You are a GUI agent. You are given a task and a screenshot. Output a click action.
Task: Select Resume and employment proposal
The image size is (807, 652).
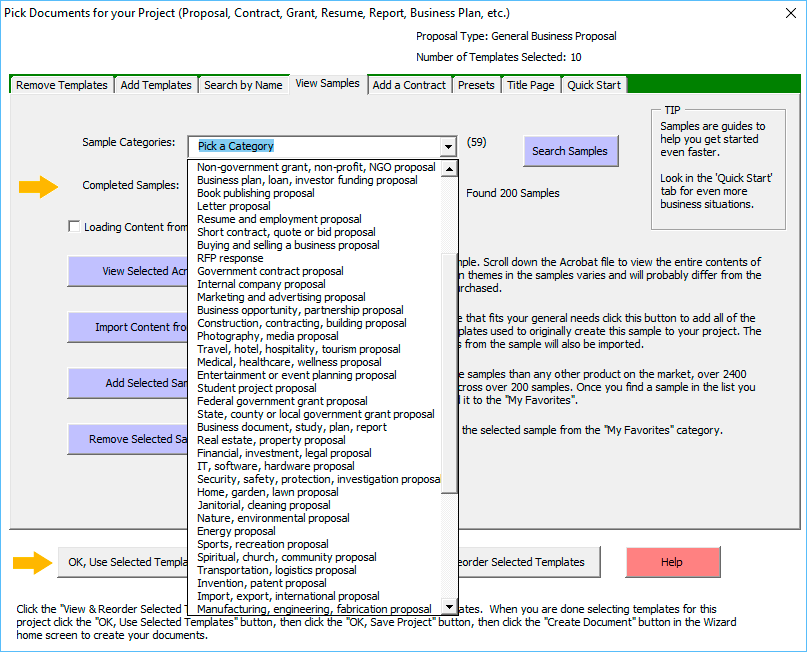[x=315, y=219]
